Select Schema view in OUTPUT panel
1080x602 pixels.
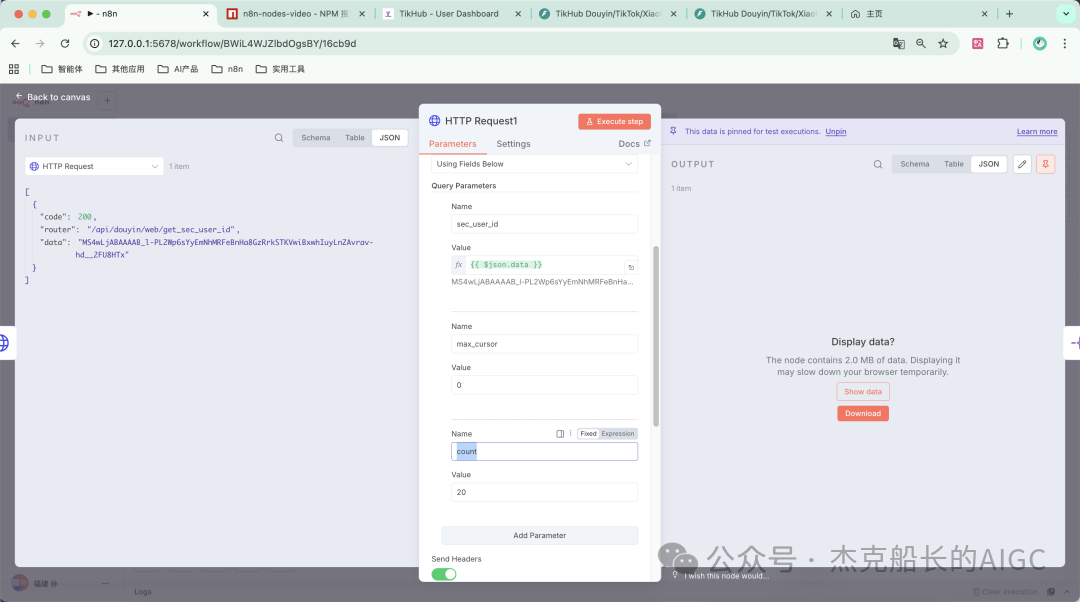coord(915,164)
